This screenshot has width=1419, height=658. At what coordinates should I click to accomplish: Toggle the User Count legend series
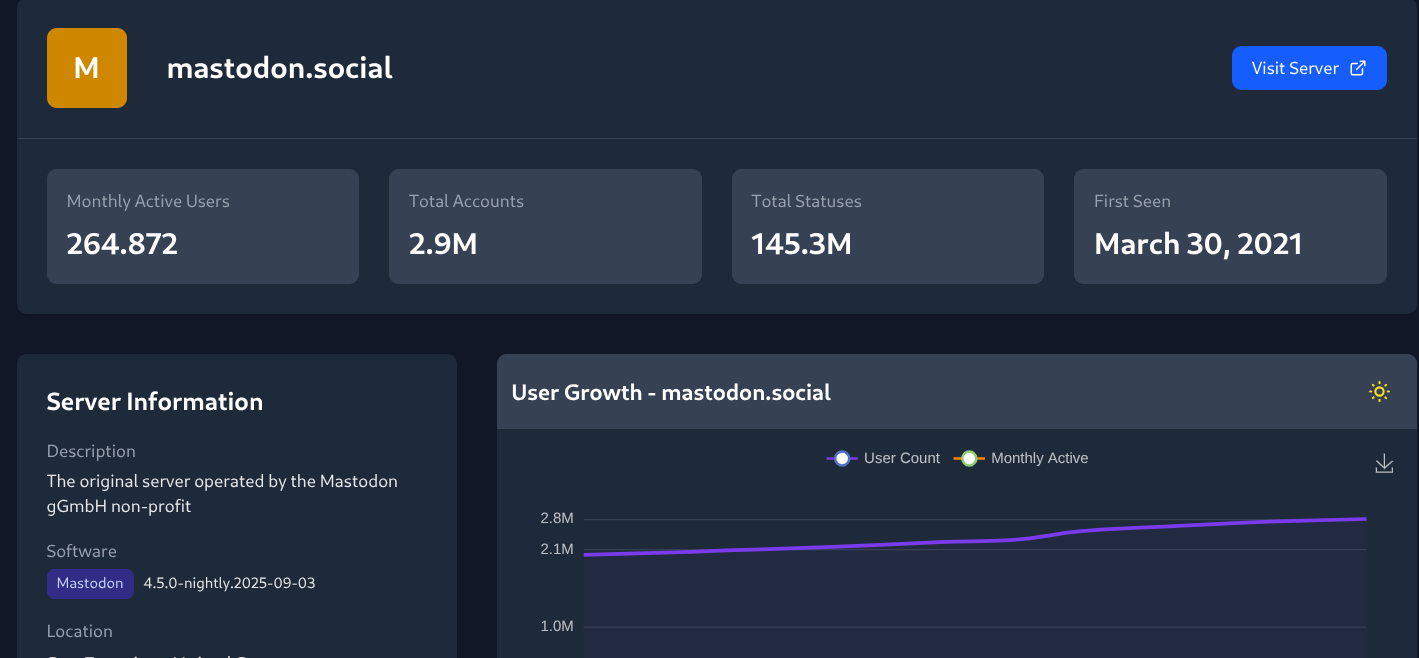[883, 458]
